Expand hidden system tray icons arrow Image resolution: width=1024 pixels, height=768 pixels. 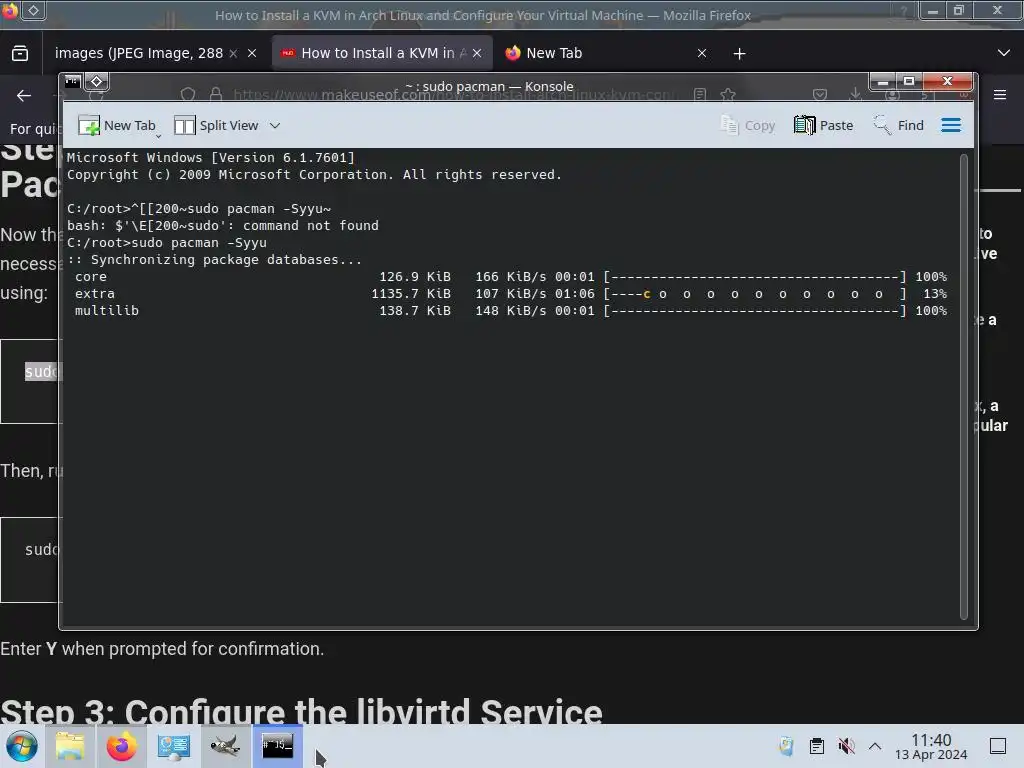click(875, 746)
